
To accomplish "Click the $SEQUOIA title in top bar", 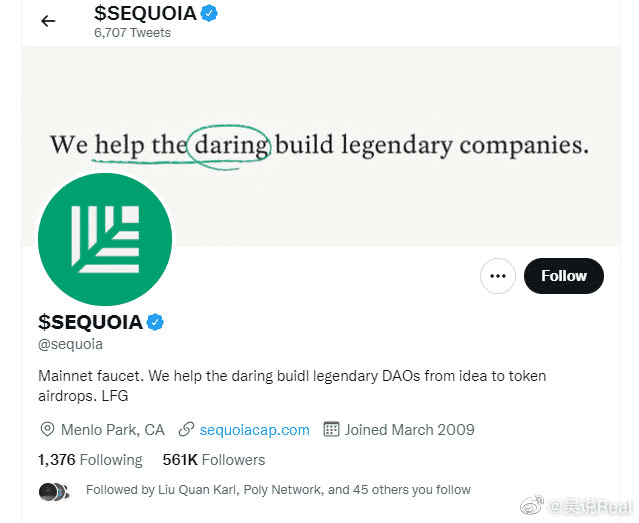I will pyautogui.click(x=143, y=13).
